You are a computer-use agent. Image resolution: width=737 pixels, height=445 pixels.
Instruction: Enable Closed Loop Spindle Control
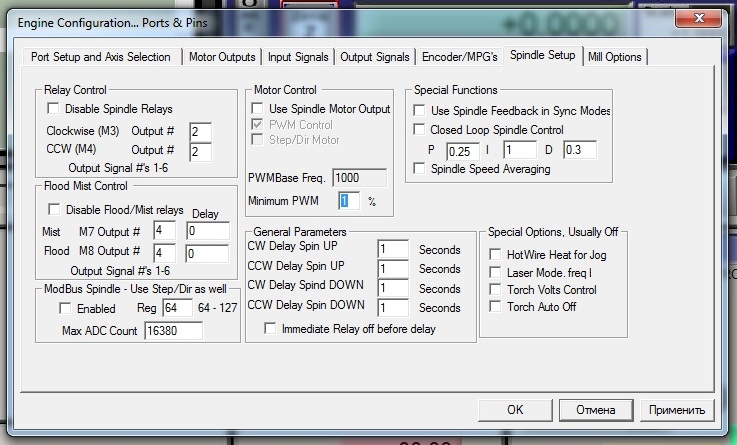419,129
